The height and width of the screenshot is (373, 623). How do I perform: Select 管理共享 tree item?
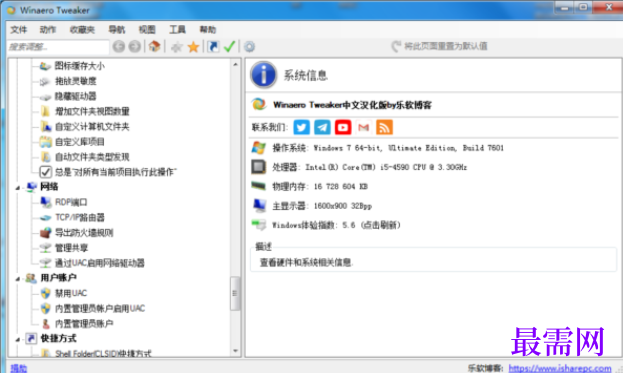tap(71, 248)
